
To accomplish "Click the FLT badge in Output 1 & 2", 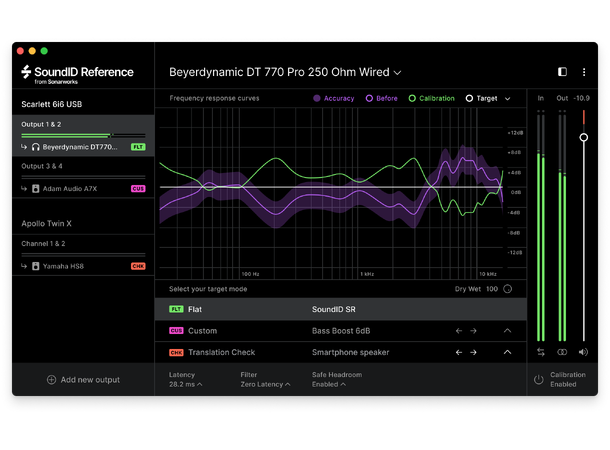I will [x=138, y=147].
